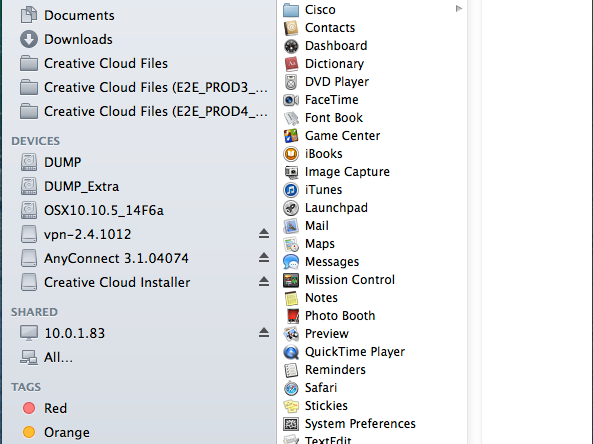The height and width of the screenshot is (444, 593).
Task: Select the iTunes music note icon
Action: [291, 189]
